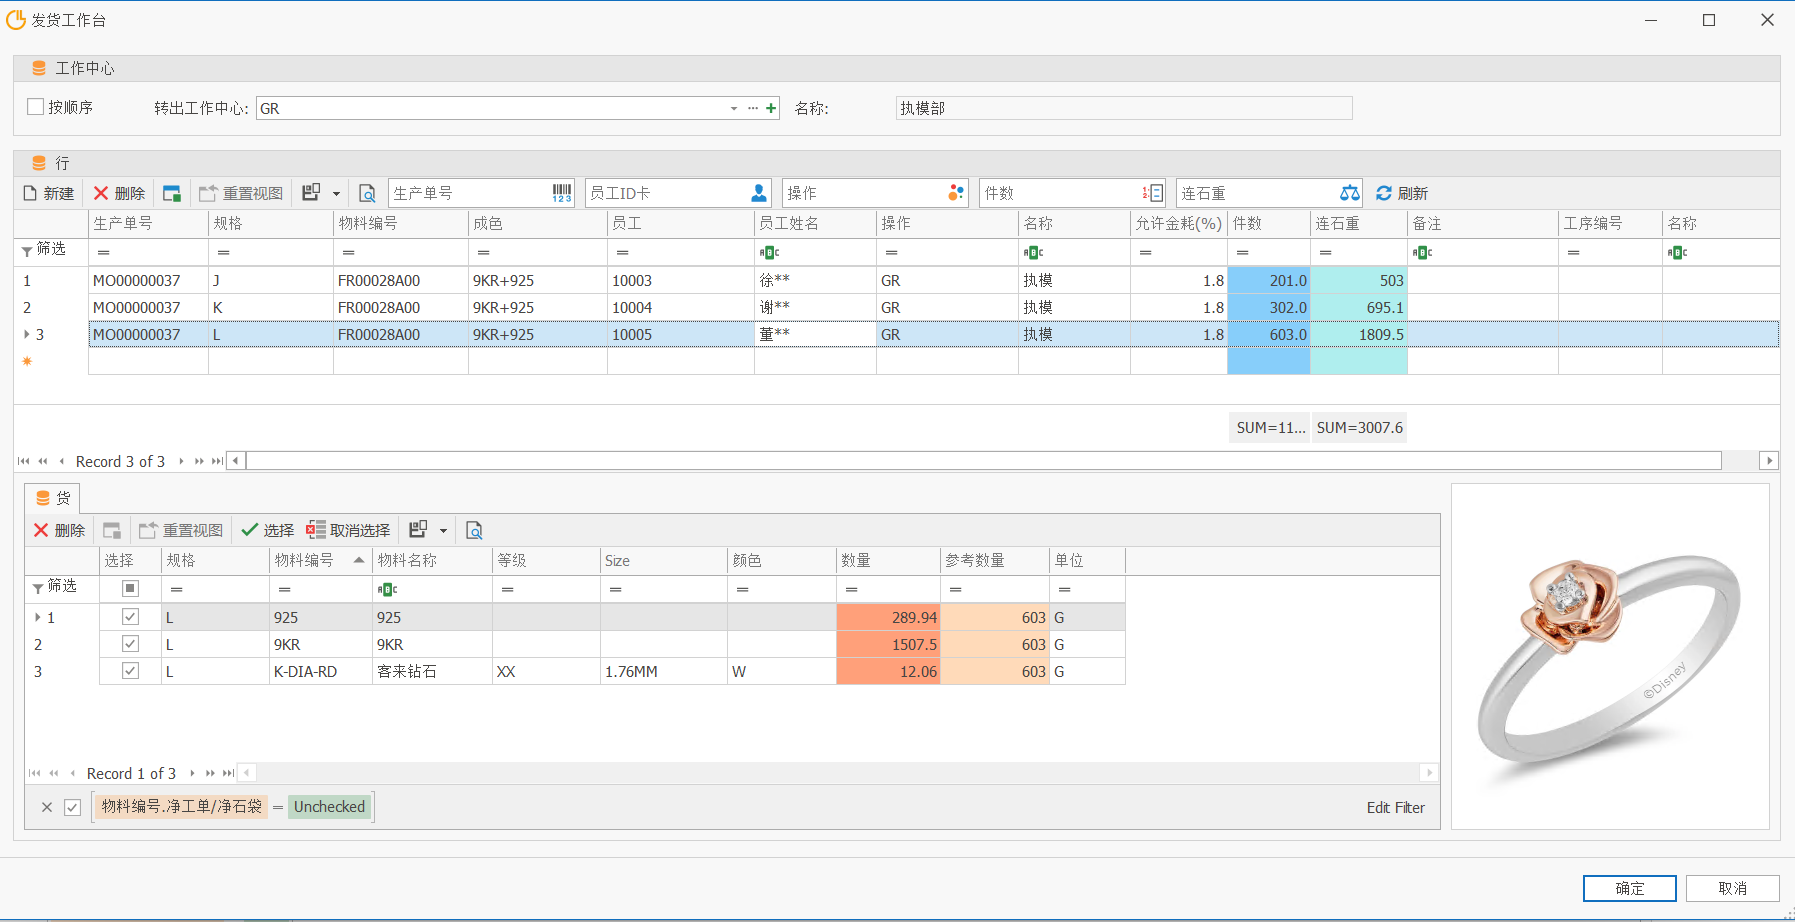
Task: Select the 货 tab
Action: click(53, 498)
